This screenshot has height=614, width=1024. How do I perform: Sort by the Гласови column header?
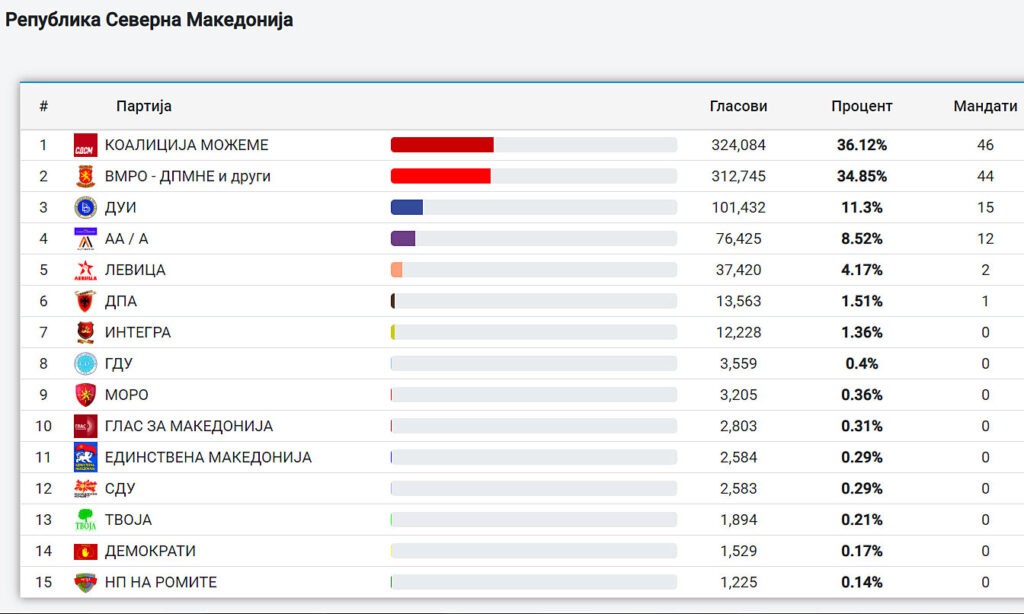(x=738, y=106)
